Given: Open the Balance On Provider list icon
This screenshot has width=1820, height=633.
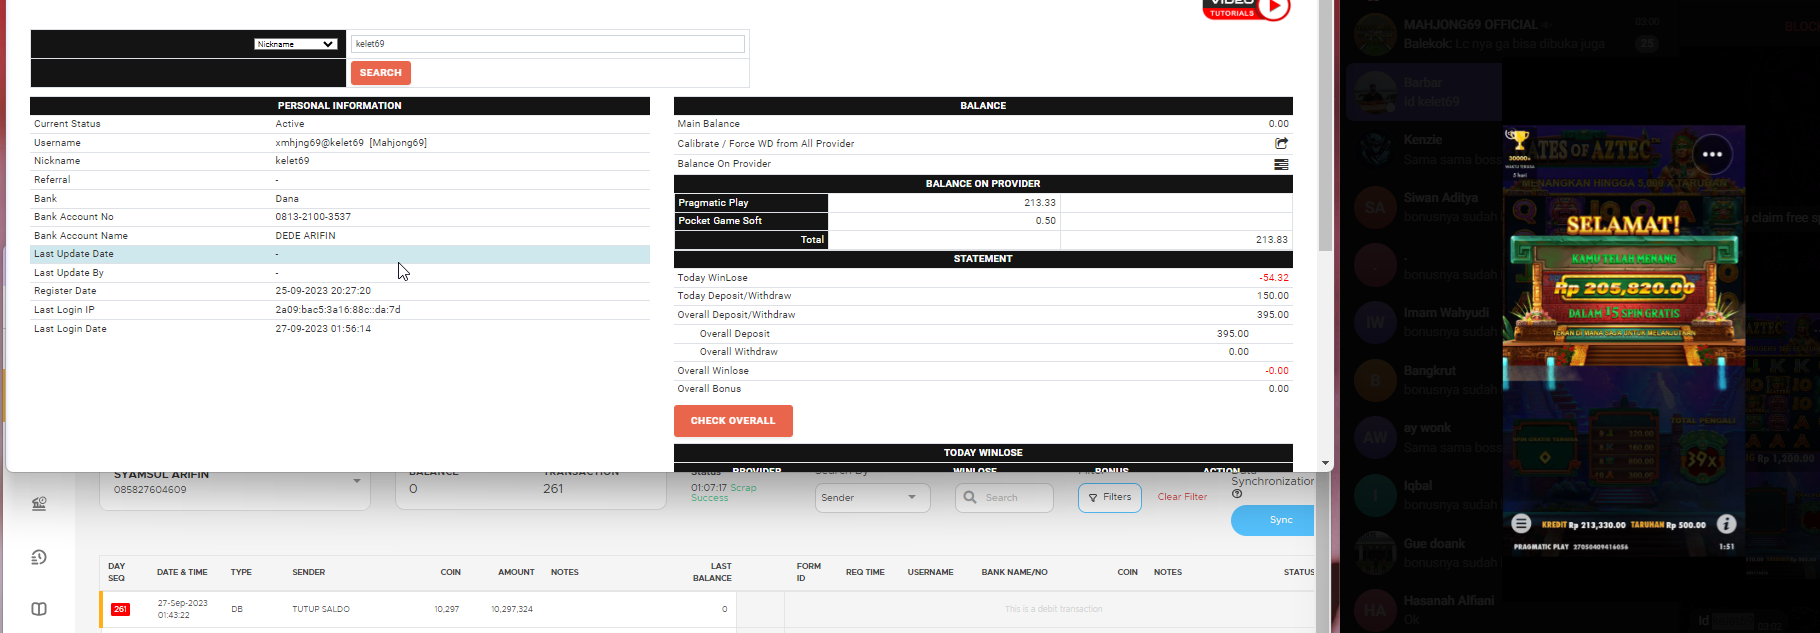Looking at the screenshot, I should [x=1281, y=164].
